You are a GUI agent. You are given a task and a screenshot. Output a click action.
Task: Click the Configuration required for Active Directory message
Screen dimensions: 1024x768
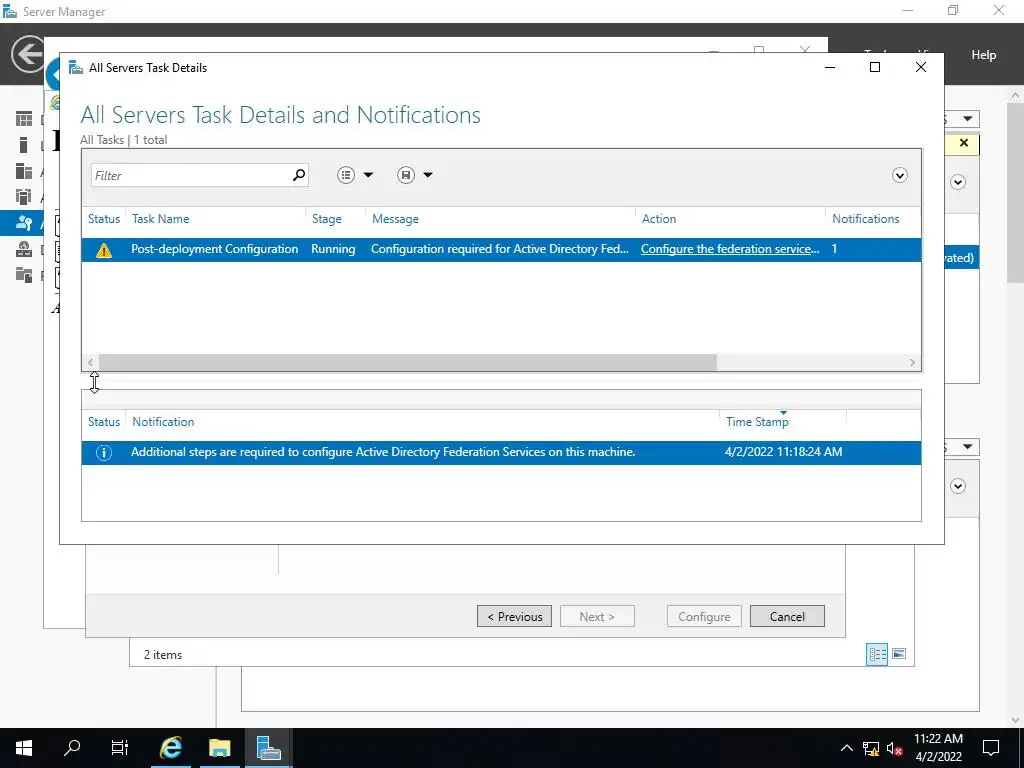coord(500,249)
